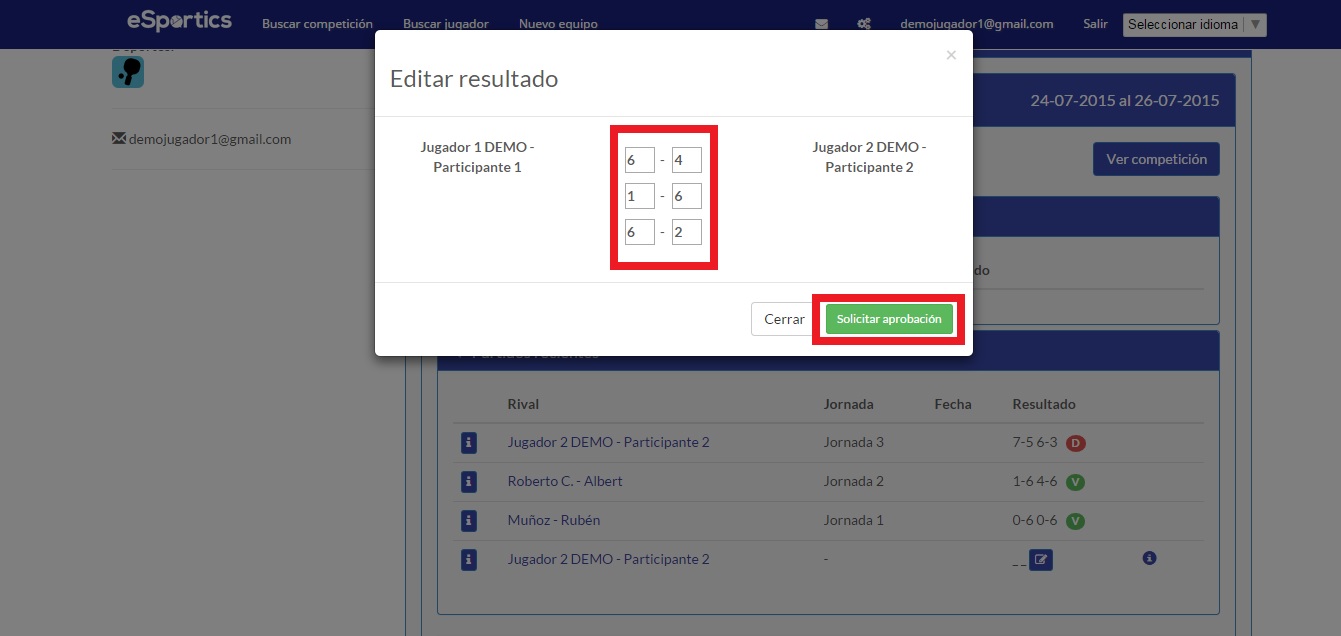Viewport: 1341px width, 636px height.
Task: Open info icon for Roberto C. - Albert match
Action: 469,481
